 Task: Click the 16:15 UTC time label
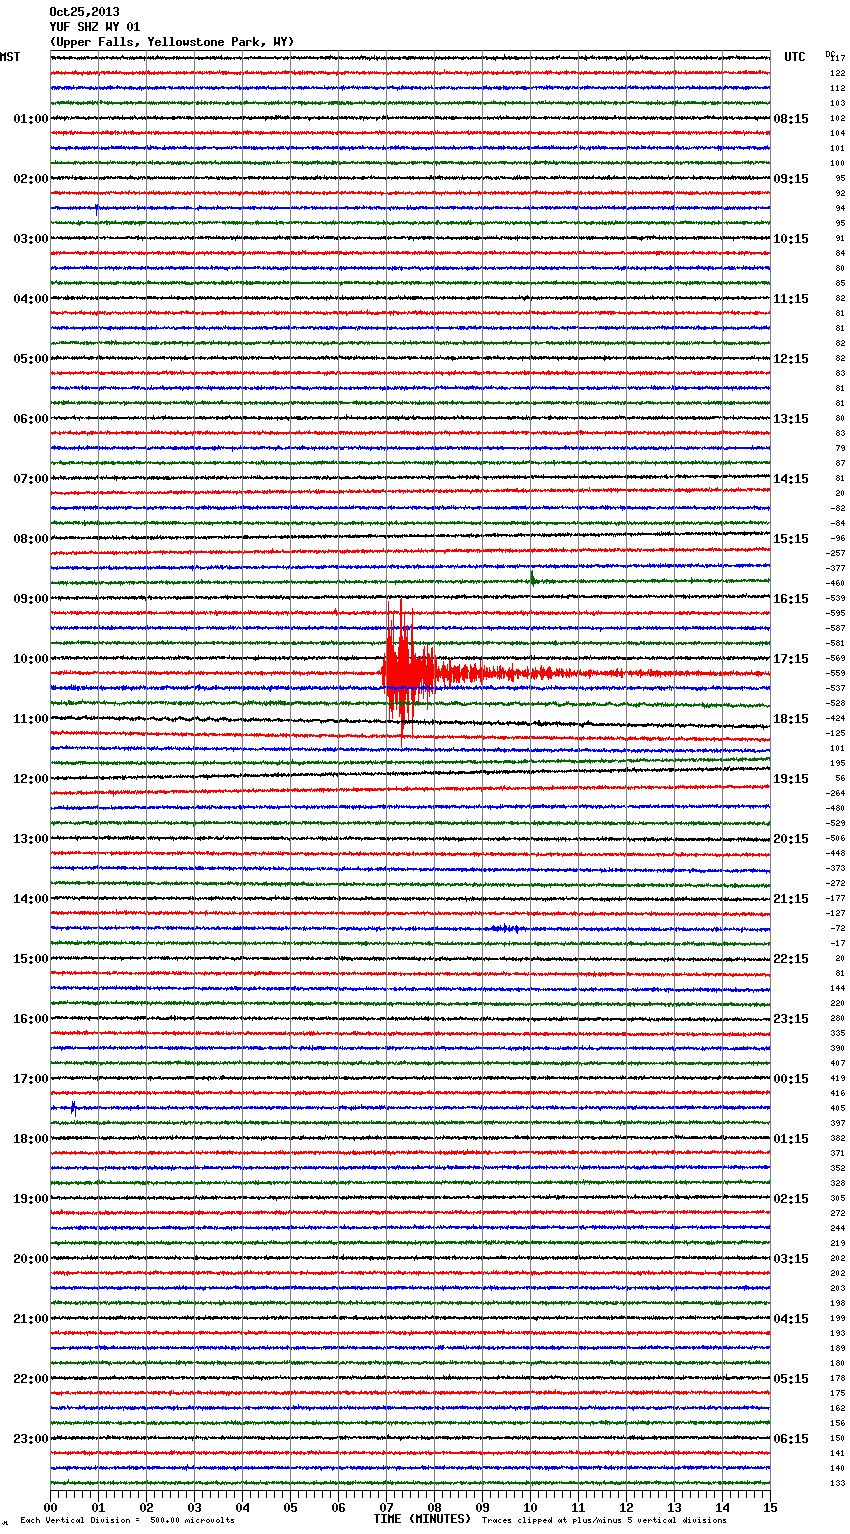point(791,599)
